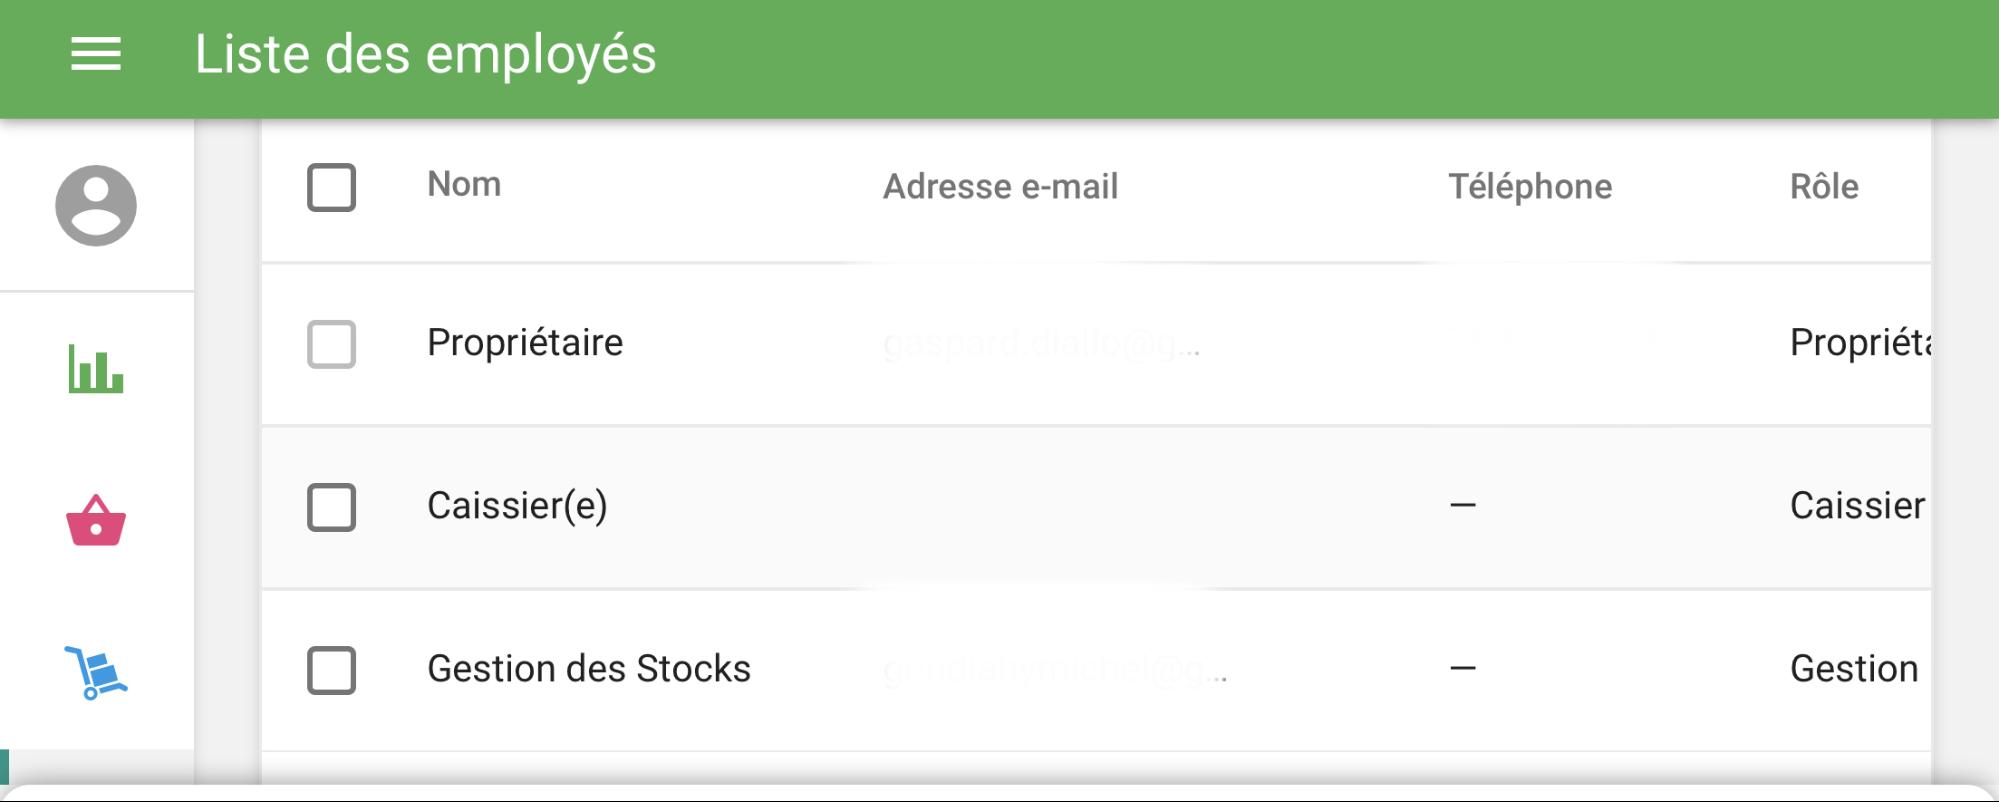
Task: Sort by the Nom column header
Action: pos(464,185)
